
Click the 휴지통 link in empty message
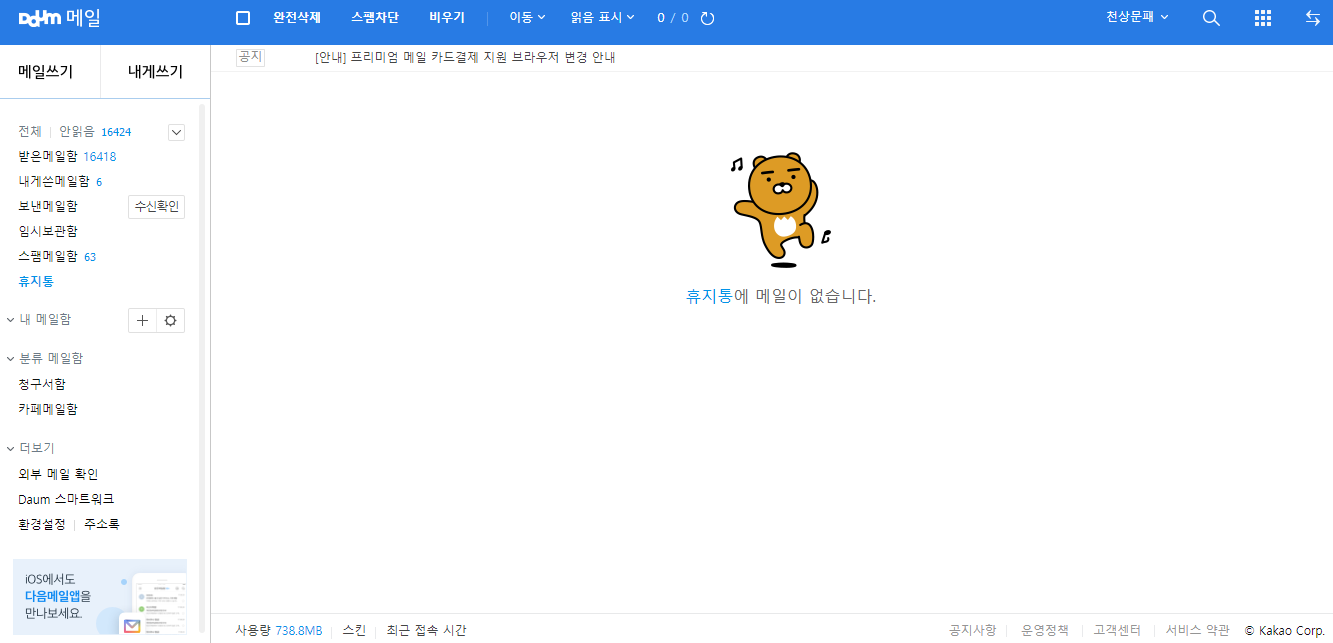click(x=709, y=297)
